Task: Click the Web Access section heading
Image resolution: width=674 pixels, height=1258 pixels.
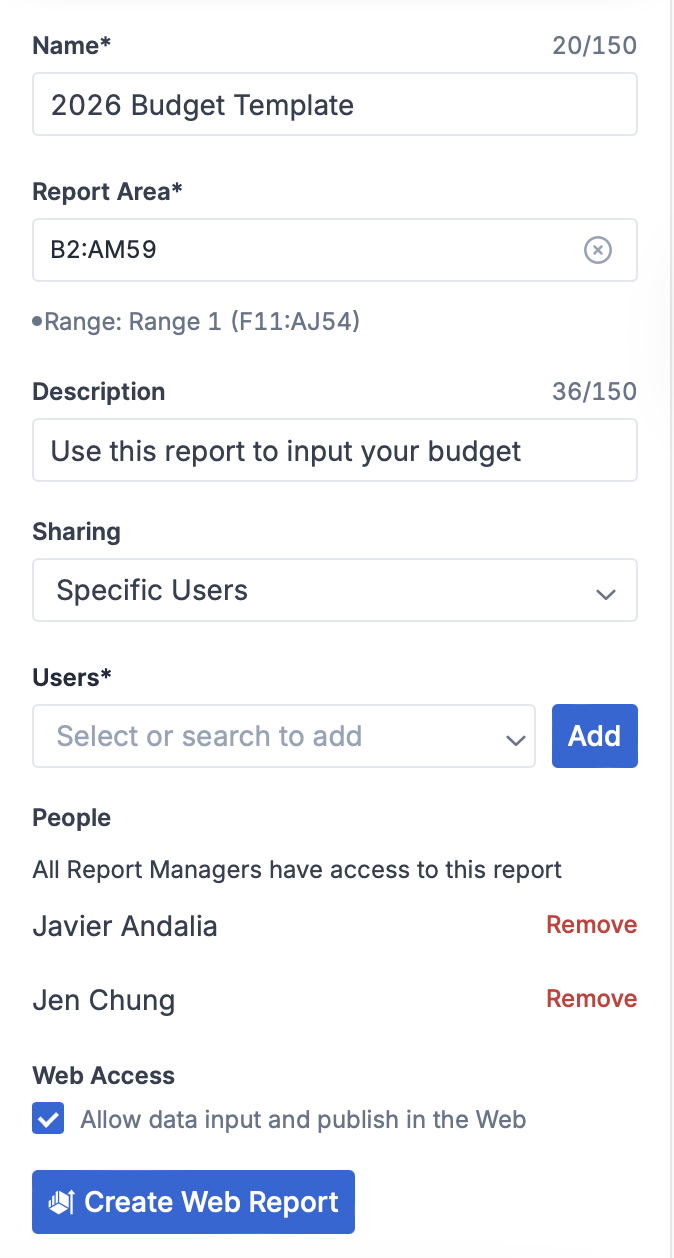Action: tap(104, 1076)
